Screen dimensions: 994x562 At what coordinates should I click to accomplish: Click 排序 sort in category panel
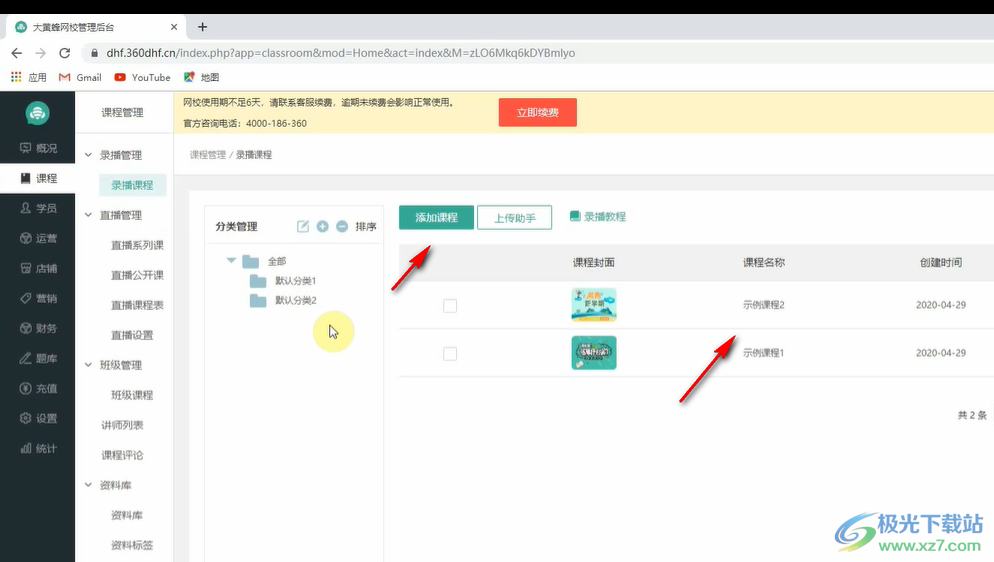(x=366, y=226)
